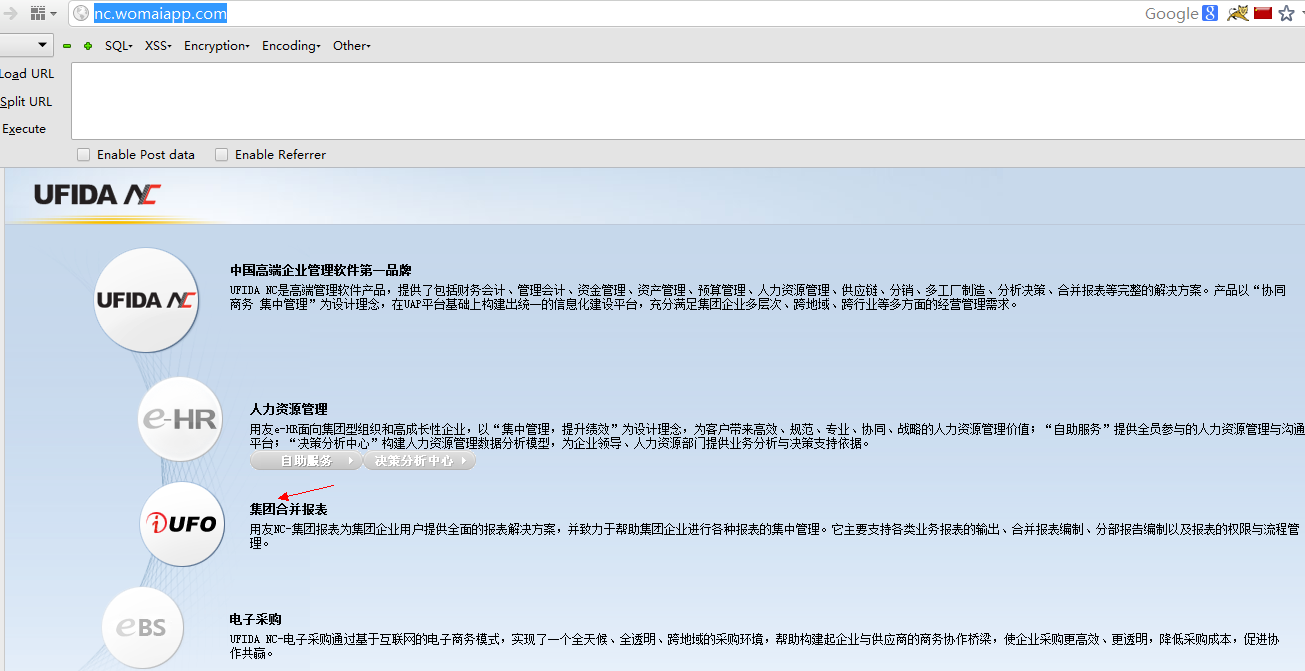The width and height of the screenshot is (1305, 671).
Task: Enable Post data checkbox
Action: pos(84,155)
